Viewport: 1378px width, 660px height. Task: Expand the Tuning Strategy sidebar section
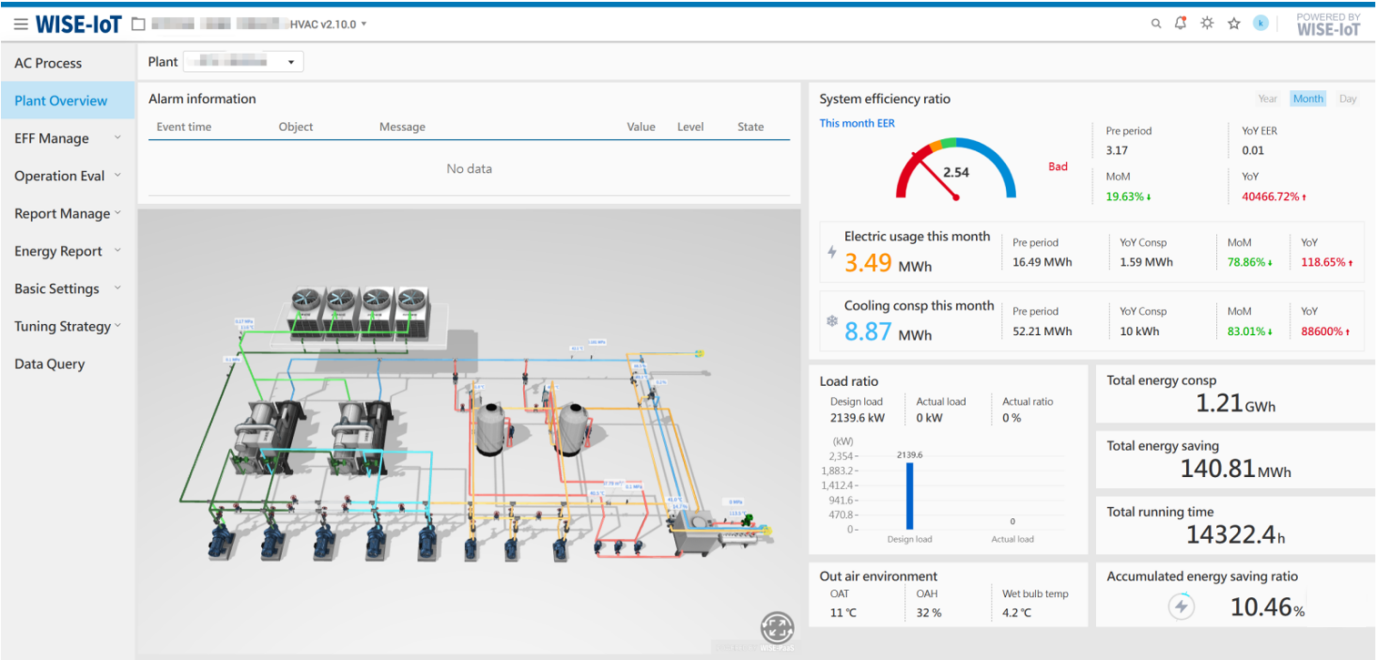click(x=66, y=326)
